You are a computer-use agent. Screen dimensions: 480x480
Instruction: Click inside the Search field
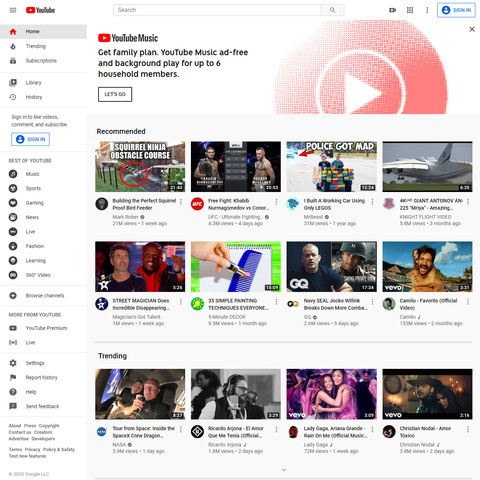(217, 10)
